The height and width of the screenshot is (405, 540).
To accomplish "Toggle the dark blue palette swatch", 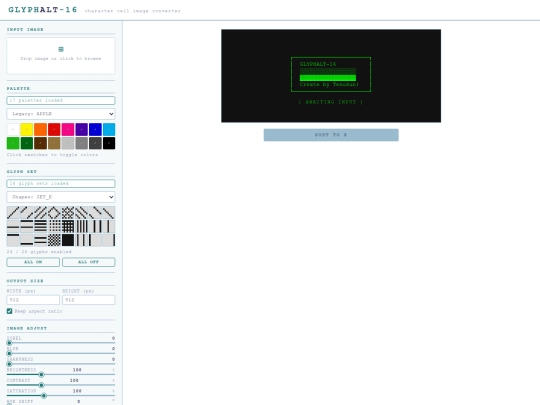I will [95, 129].
